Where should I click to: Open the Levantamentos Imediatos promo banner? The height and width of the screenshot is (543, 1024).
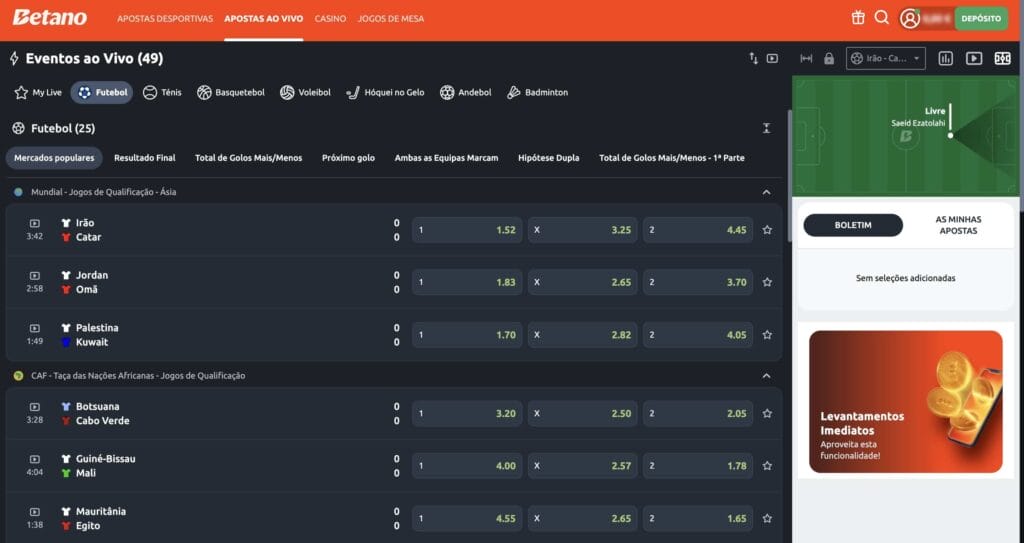tap(905, 401)
